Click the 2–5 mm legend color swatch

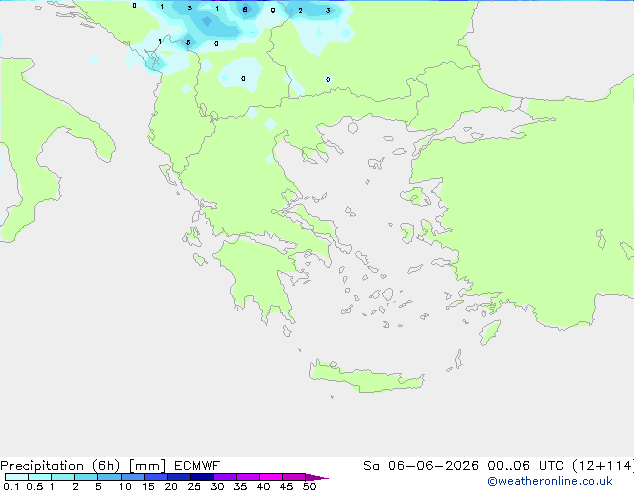click(86, 477)
